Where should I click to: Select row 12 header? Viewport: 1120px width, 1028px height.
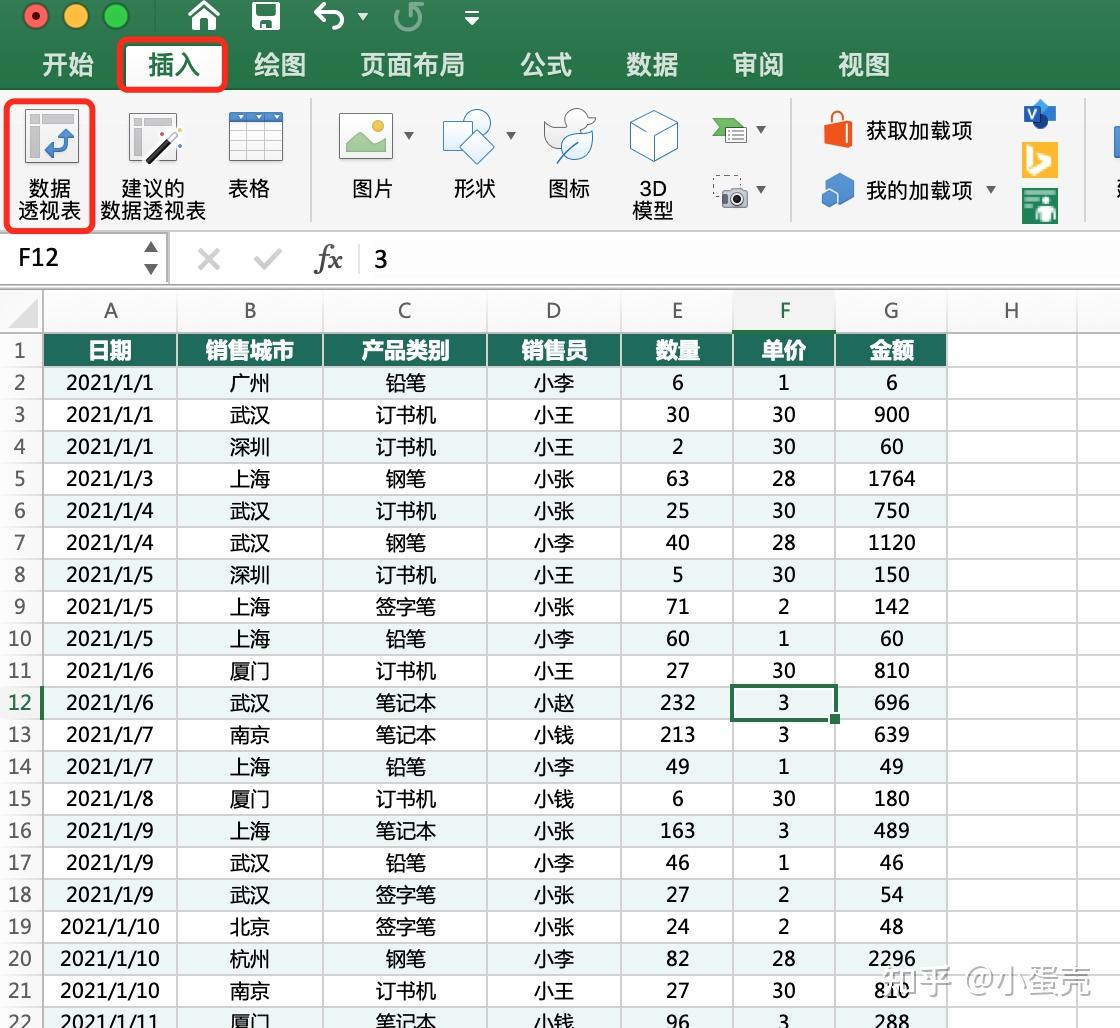tap(21, 703)
